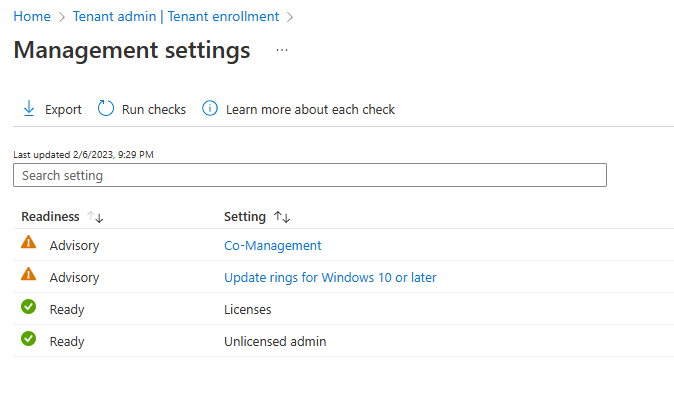Click the chevron after Tenant enrollment breadcrumb
674x396 pixels.
(290, 17)
